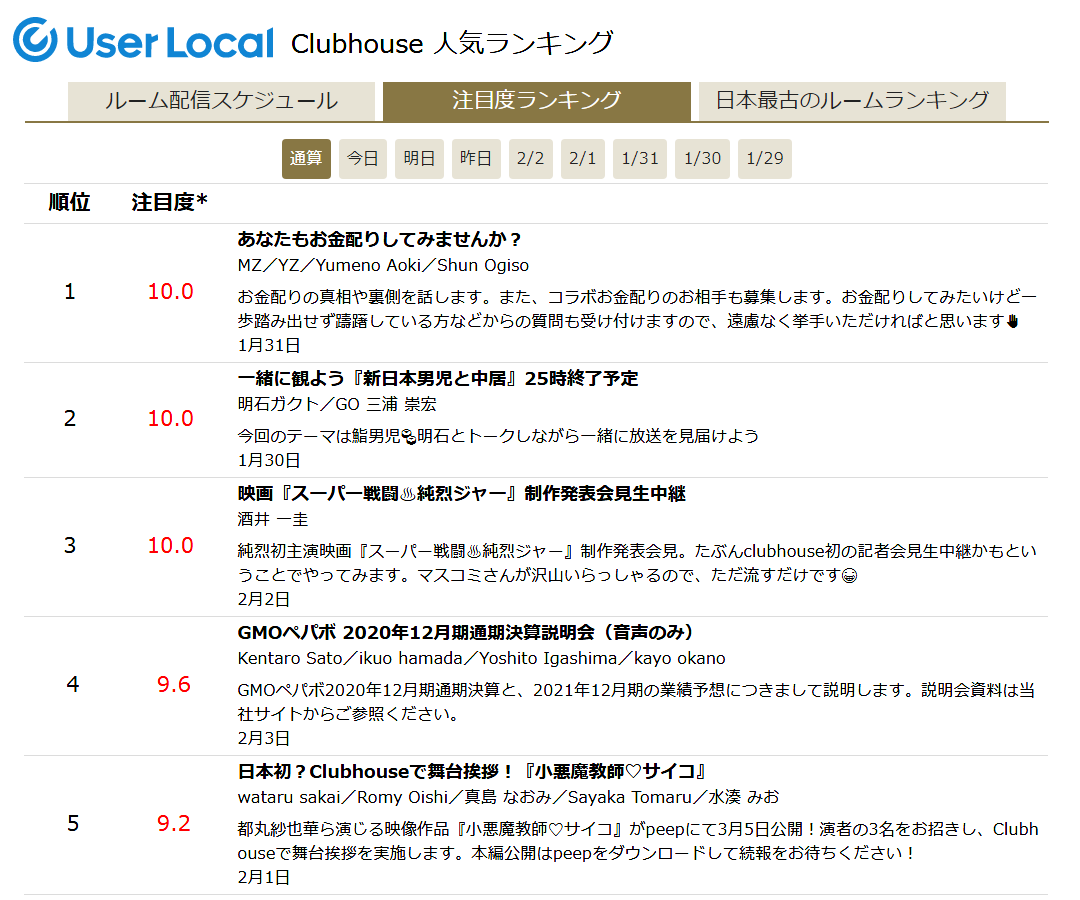The height and width of the screenshot is (900, 1080).
Task: Open the 映画『スーパー戦闘♨純烈ジャー』制作発表会見生中継 room
Action: (x=461, y=494)
